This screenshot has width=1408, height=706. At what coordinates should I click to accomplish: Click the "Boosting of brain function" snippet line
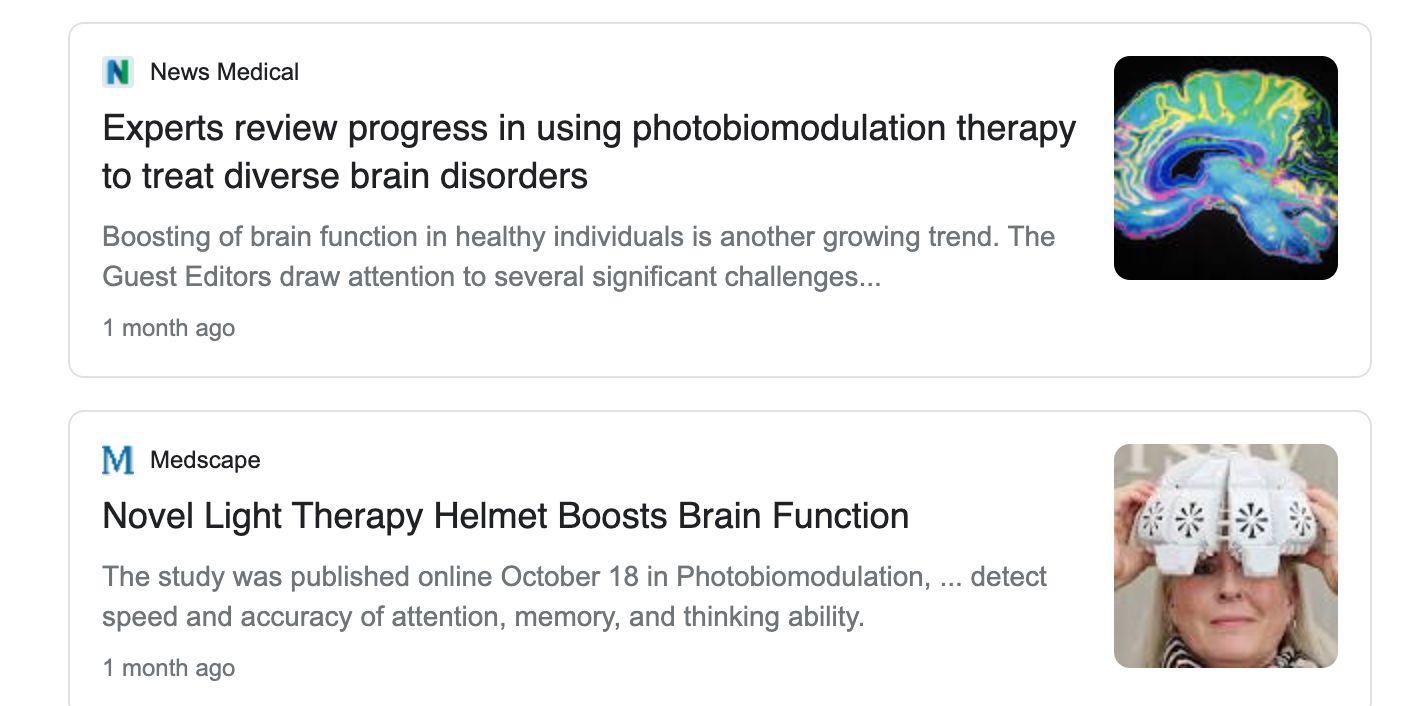[578, 237]
